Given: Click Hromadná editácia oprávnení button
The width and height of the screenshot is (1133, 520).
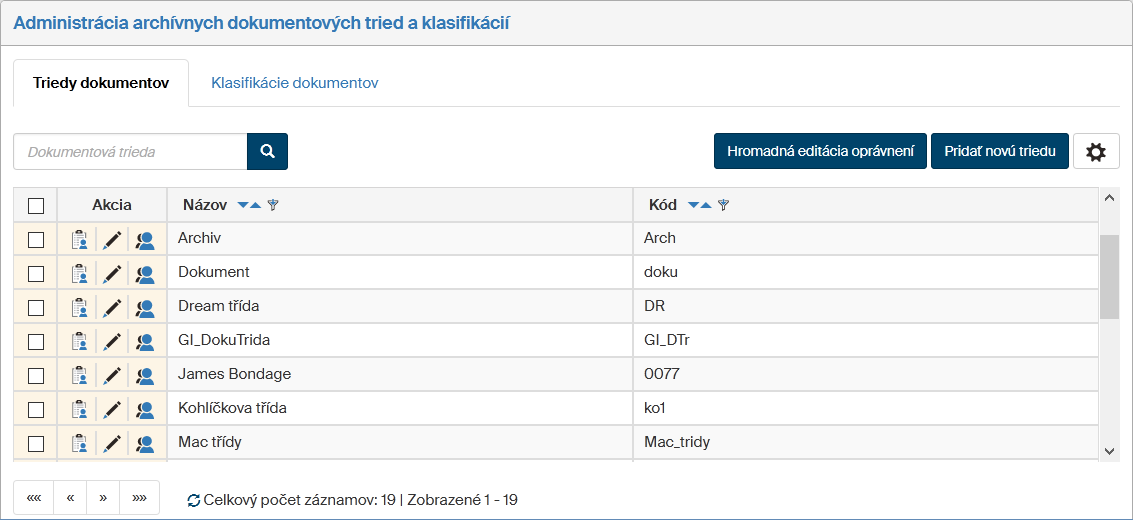Looking at the screenshot, I should coord(820,152).
